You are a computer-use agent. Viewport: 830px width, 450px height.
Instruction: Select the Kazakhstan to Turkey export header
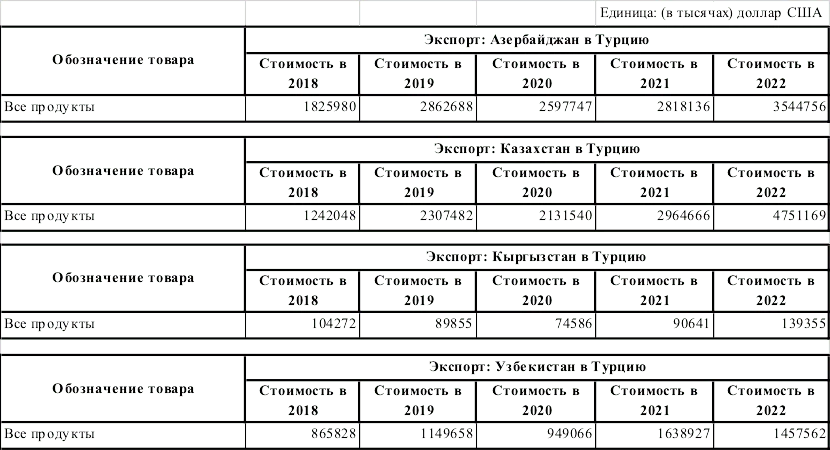(536, 149)
